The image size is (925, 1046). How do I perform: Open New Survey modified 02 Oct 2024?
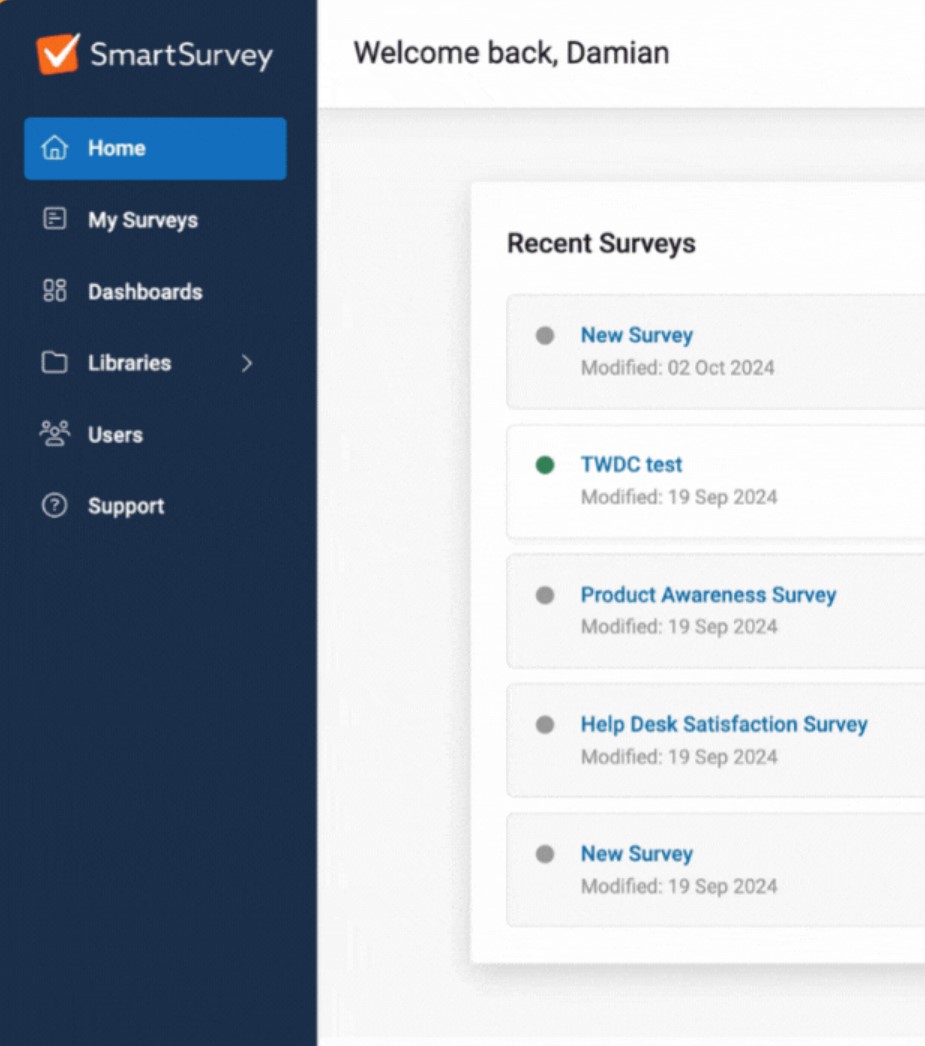pos(637,335)
